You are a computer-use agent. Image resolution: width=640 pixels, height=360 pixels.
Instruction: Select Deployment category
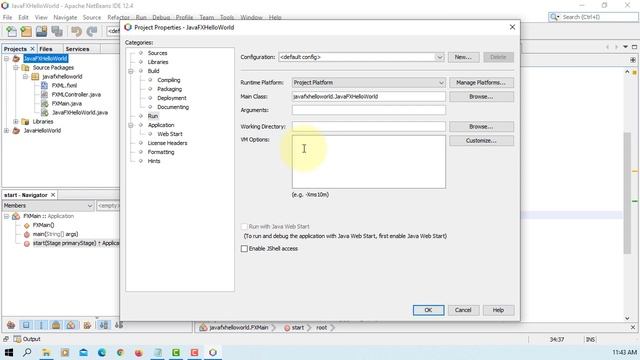(x=172, y=98)
